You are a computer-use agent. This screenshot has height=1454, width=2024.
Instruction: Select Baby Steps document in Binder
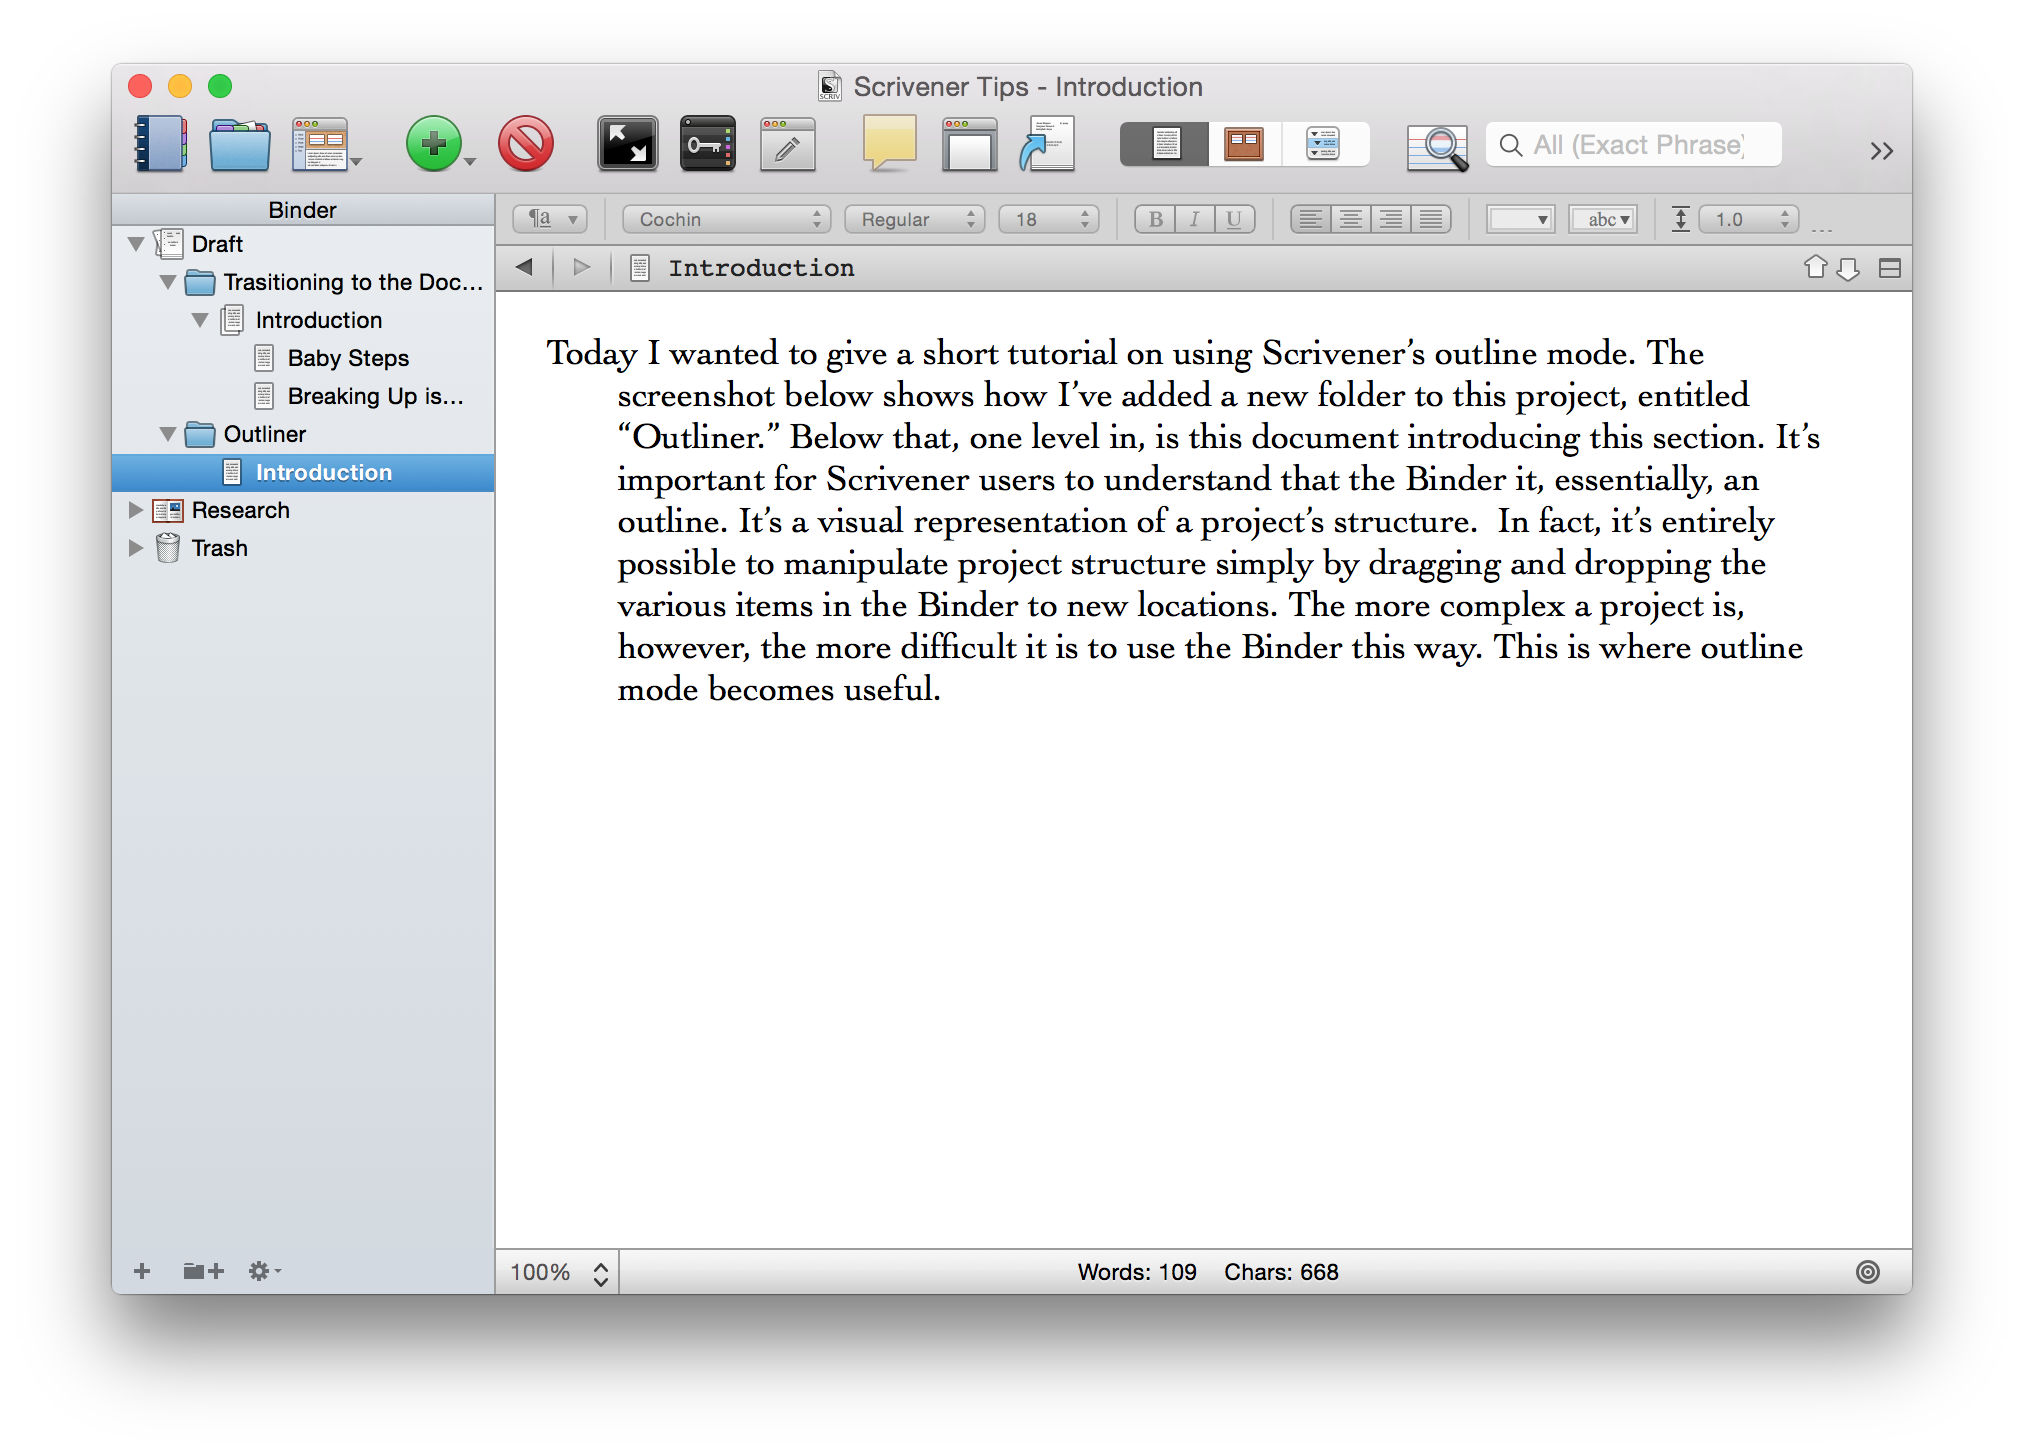(x=348, y=358)
